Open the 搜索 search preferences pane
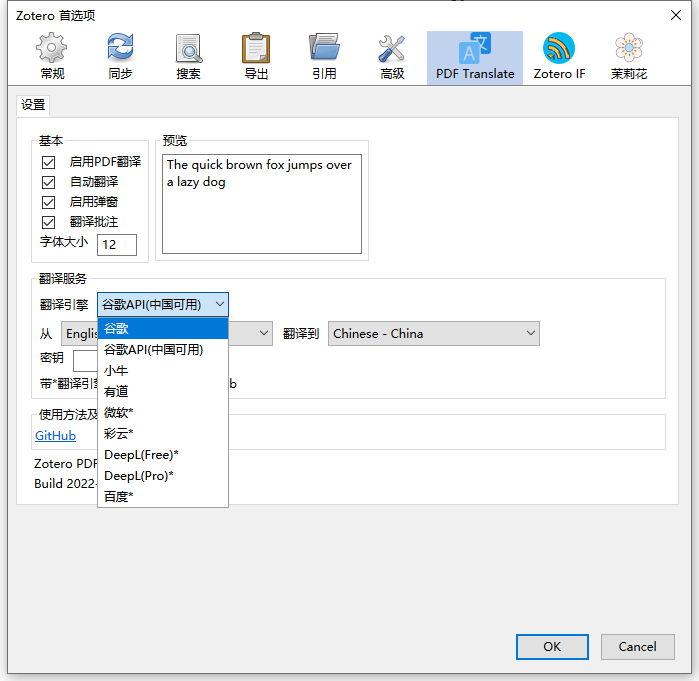The height and width of the screenshot is (681, 699). (189, 57)
